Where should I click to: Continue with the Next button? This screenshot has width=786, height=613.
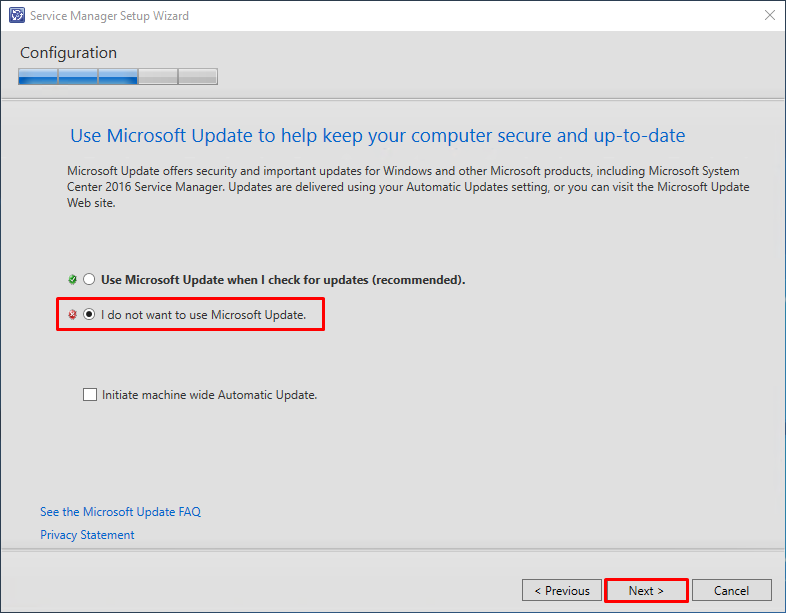coord(646,590)
